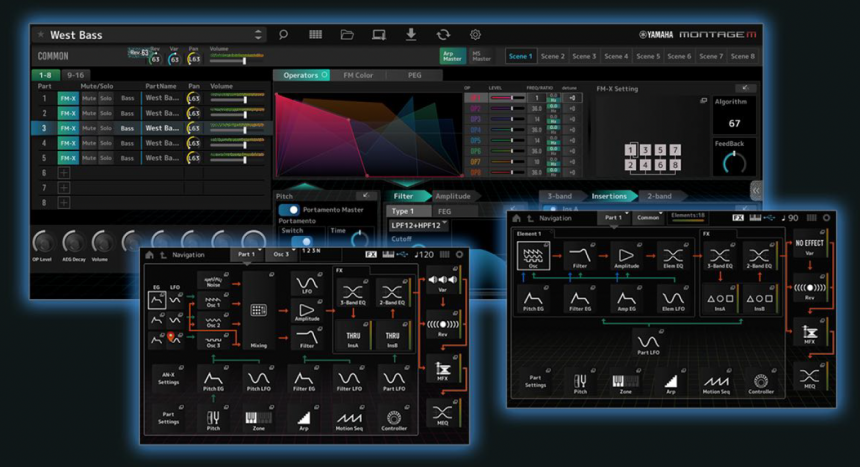Click the grid view icon in the main toolbar
Screen dimensions: 860x467
[315, 35]
